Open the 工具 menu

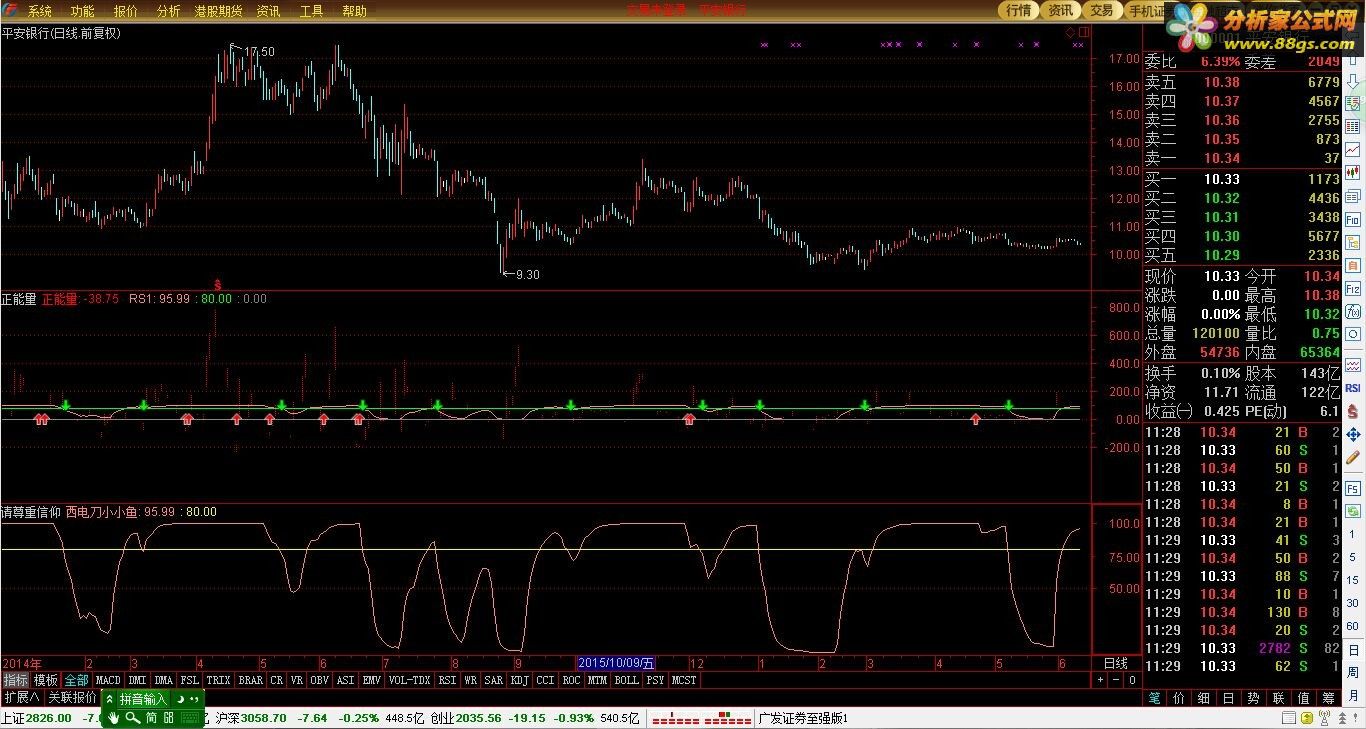311,11
